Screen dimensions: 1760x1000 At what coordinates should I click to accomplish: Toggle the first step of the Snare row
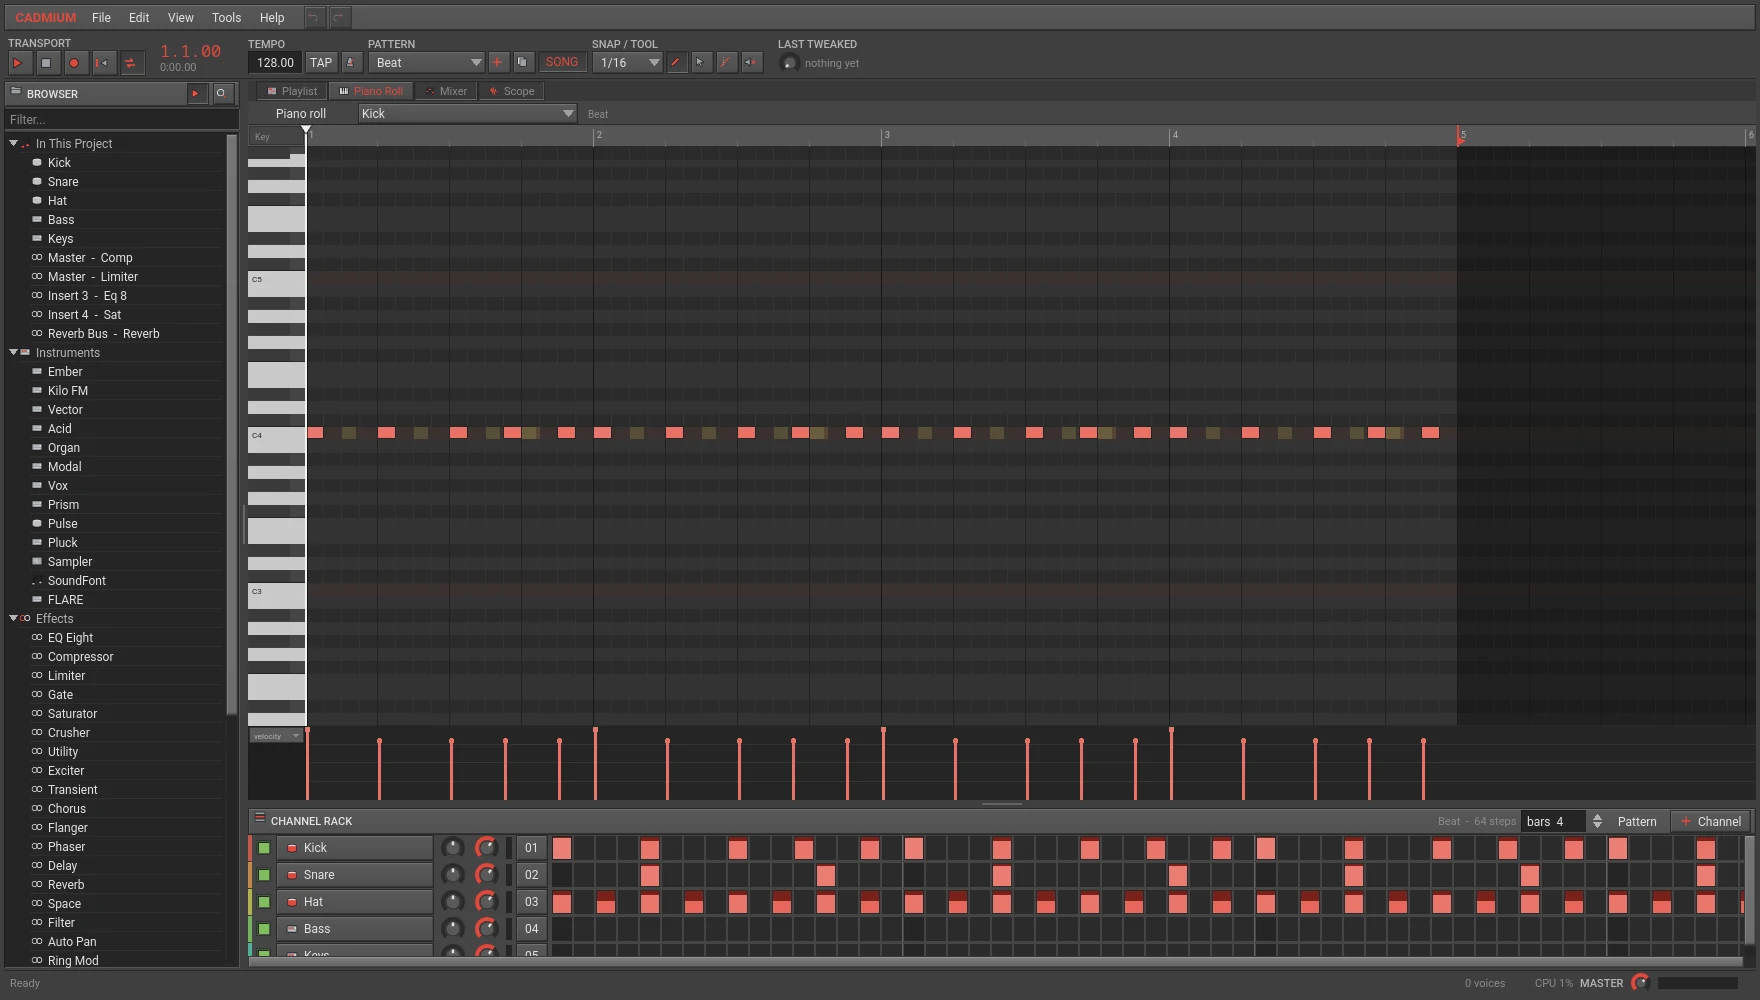point(562,875)
